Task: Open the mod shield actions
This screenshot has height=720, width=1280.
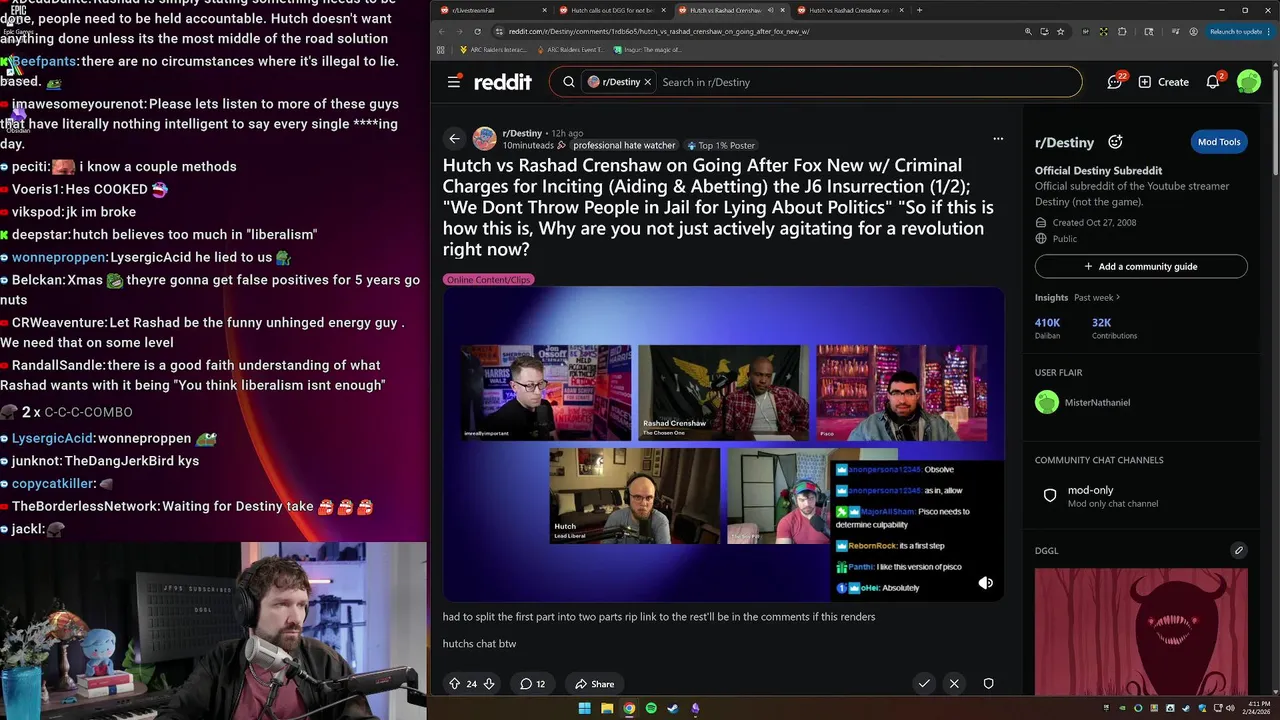Action: [988, 684]
